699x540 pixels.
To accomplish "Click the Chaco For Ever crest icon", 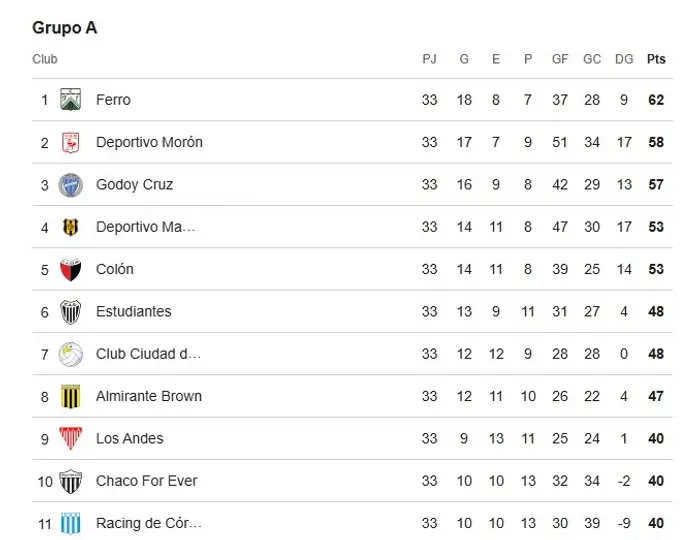I will [x=70, y=481].
